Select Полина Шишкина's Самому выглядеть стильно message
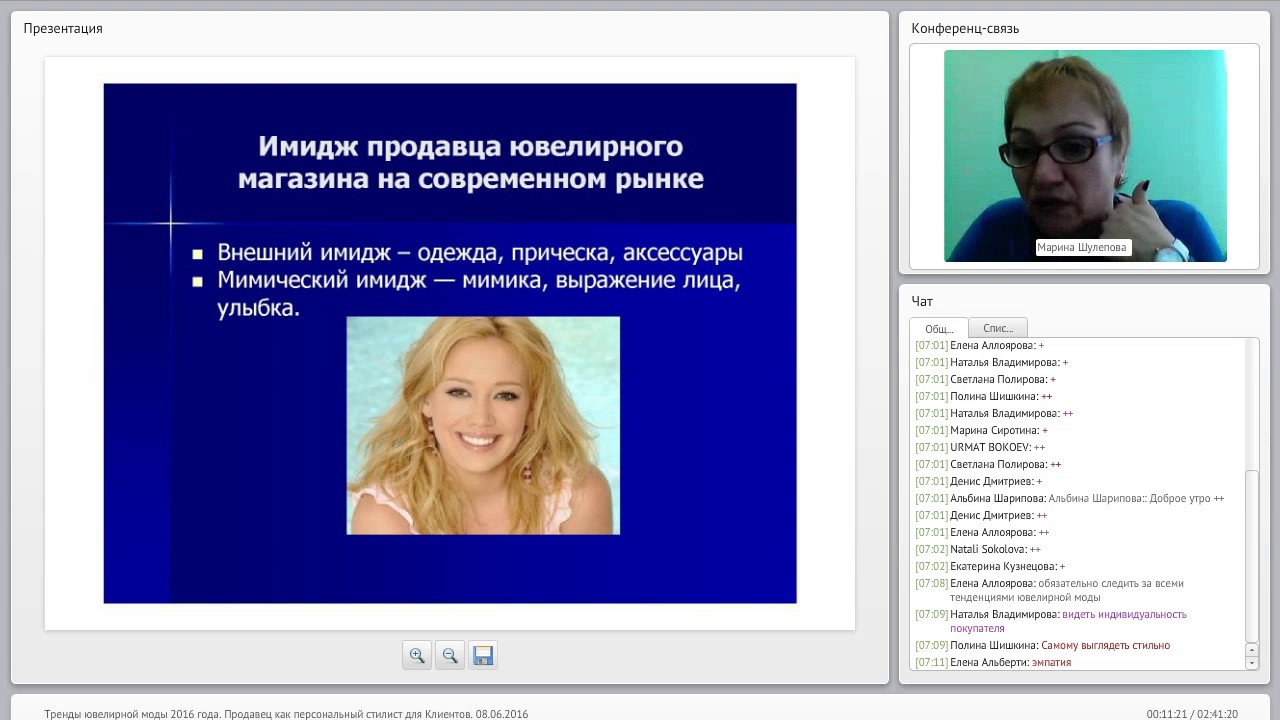This screenshot has width=1280, height=720. point(1042,645)
